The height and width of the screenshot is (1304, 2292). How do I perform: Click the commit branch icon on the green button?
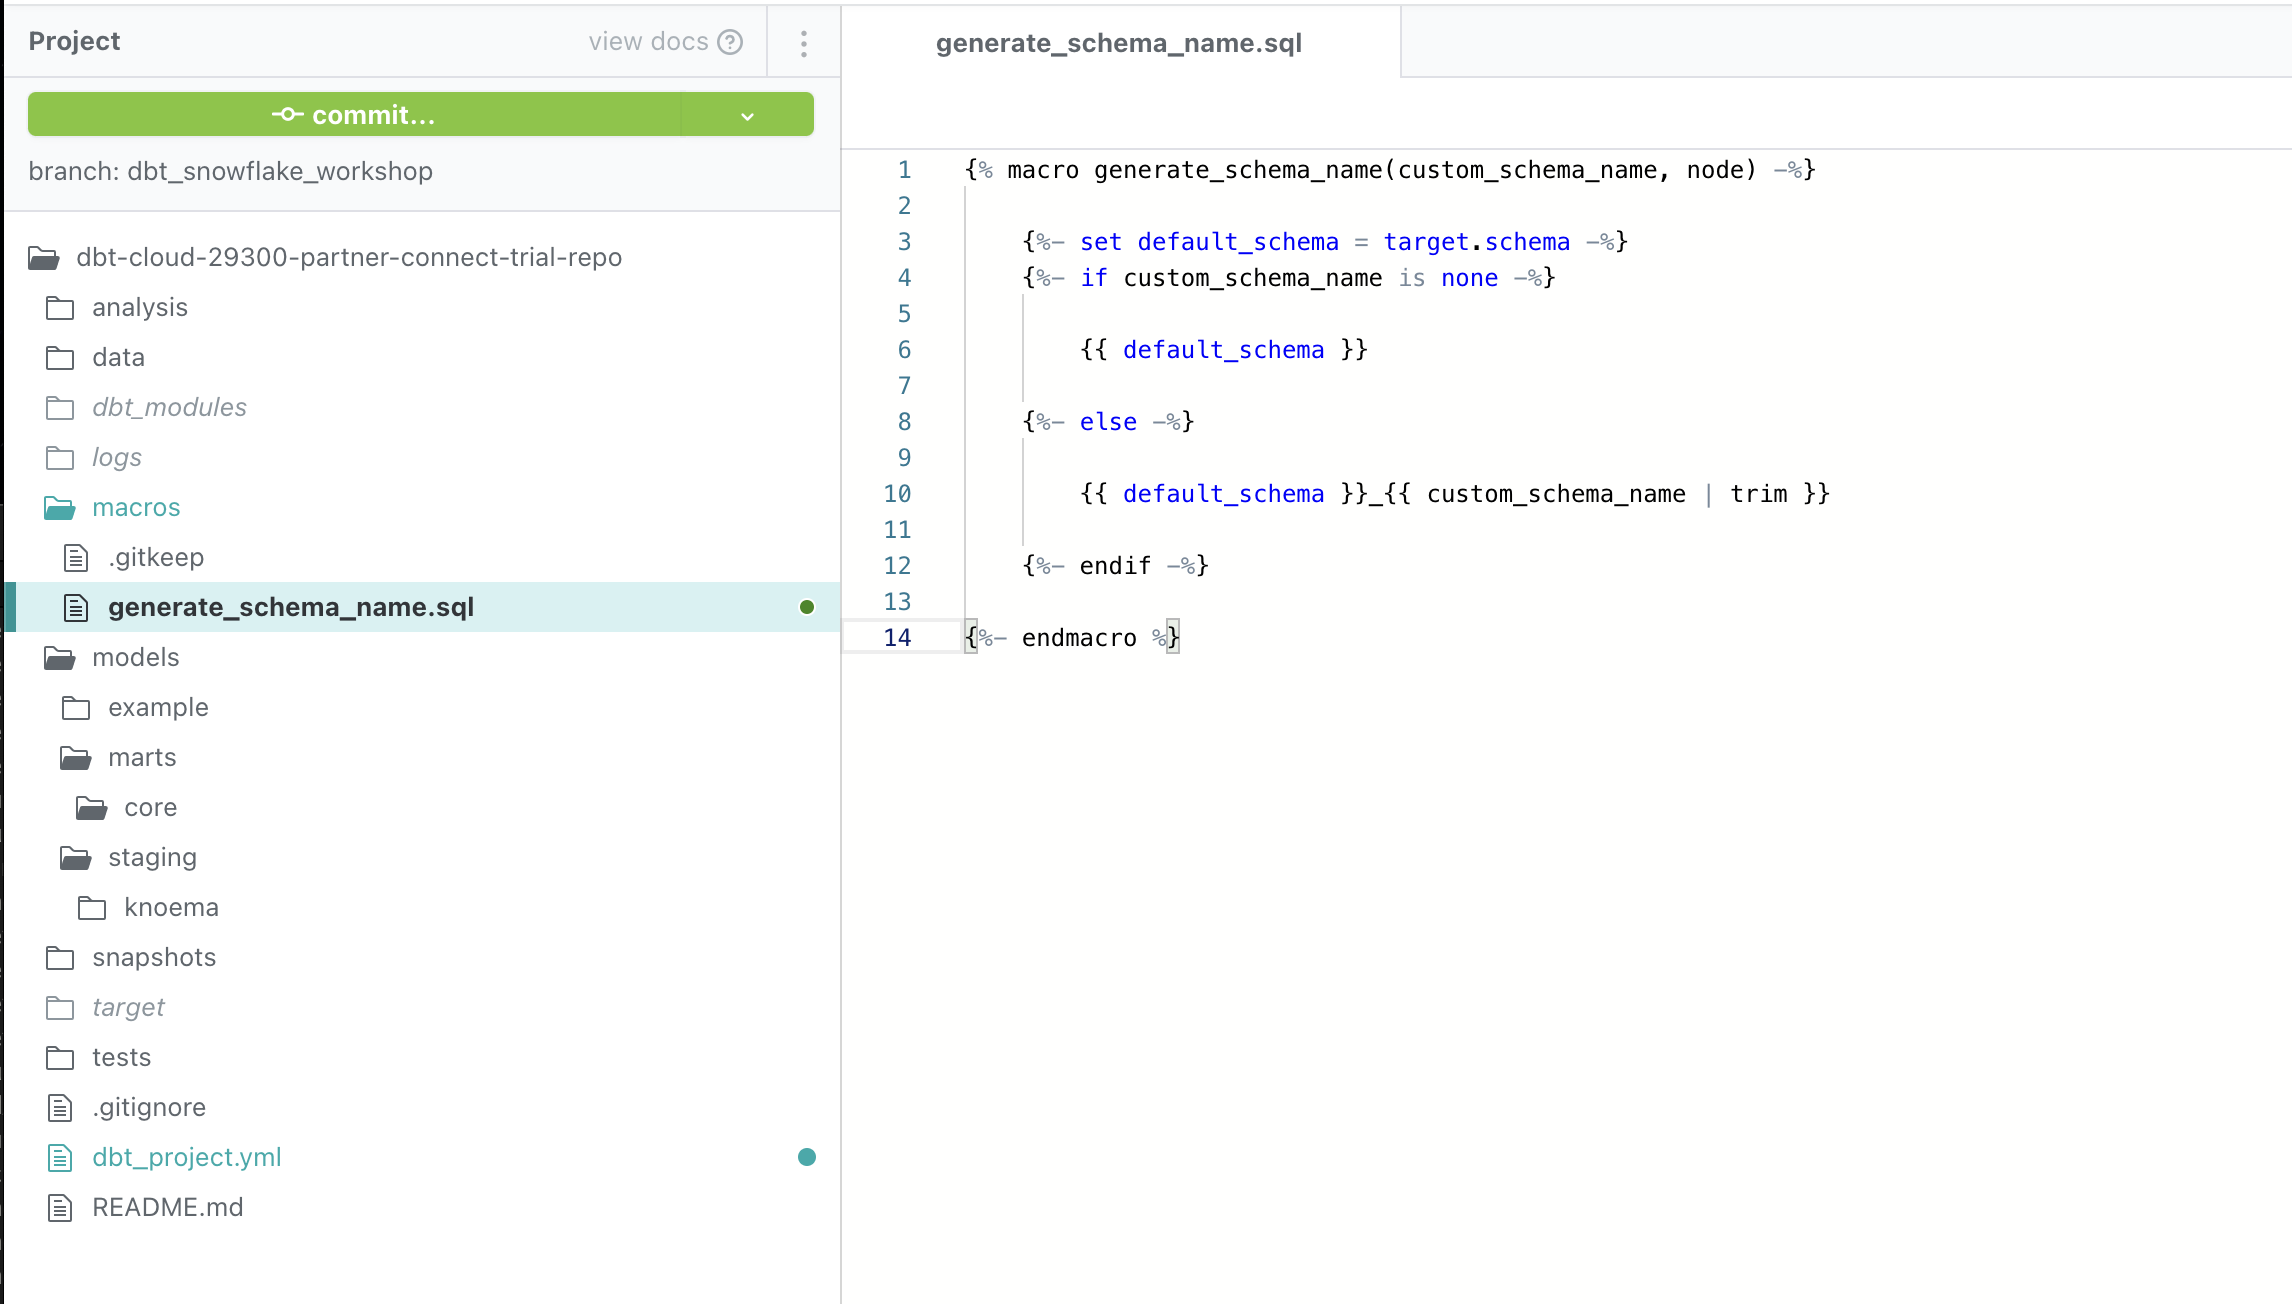pyautogui.click(x=288, y=114)
